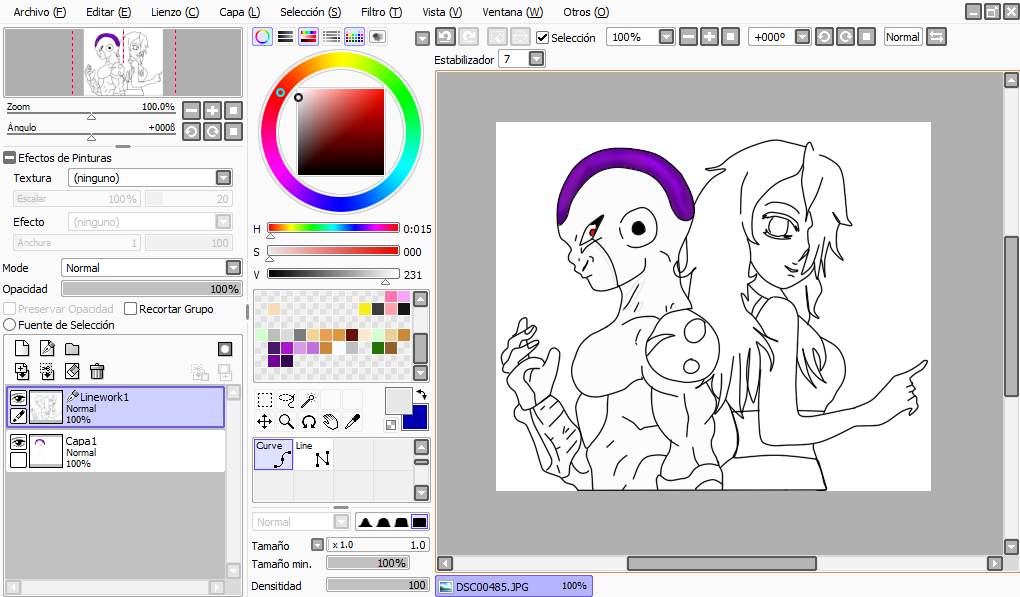Transfer layer down icon
Viewport: 1020px width, 597px height.
(x=22, y=372)
